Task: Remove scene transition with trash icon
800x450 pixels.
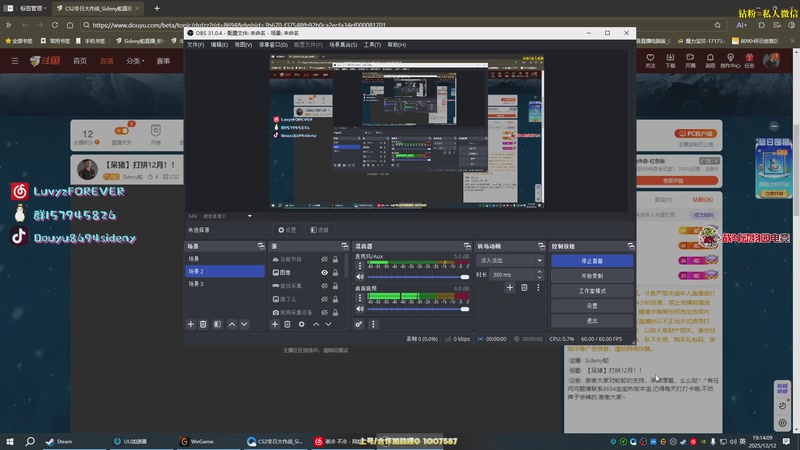Action: 524,288
